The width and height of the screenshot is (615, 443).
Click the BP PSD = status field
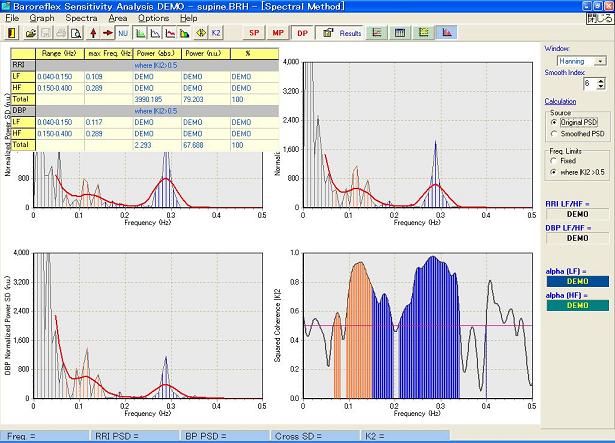(x=225, y=436)
